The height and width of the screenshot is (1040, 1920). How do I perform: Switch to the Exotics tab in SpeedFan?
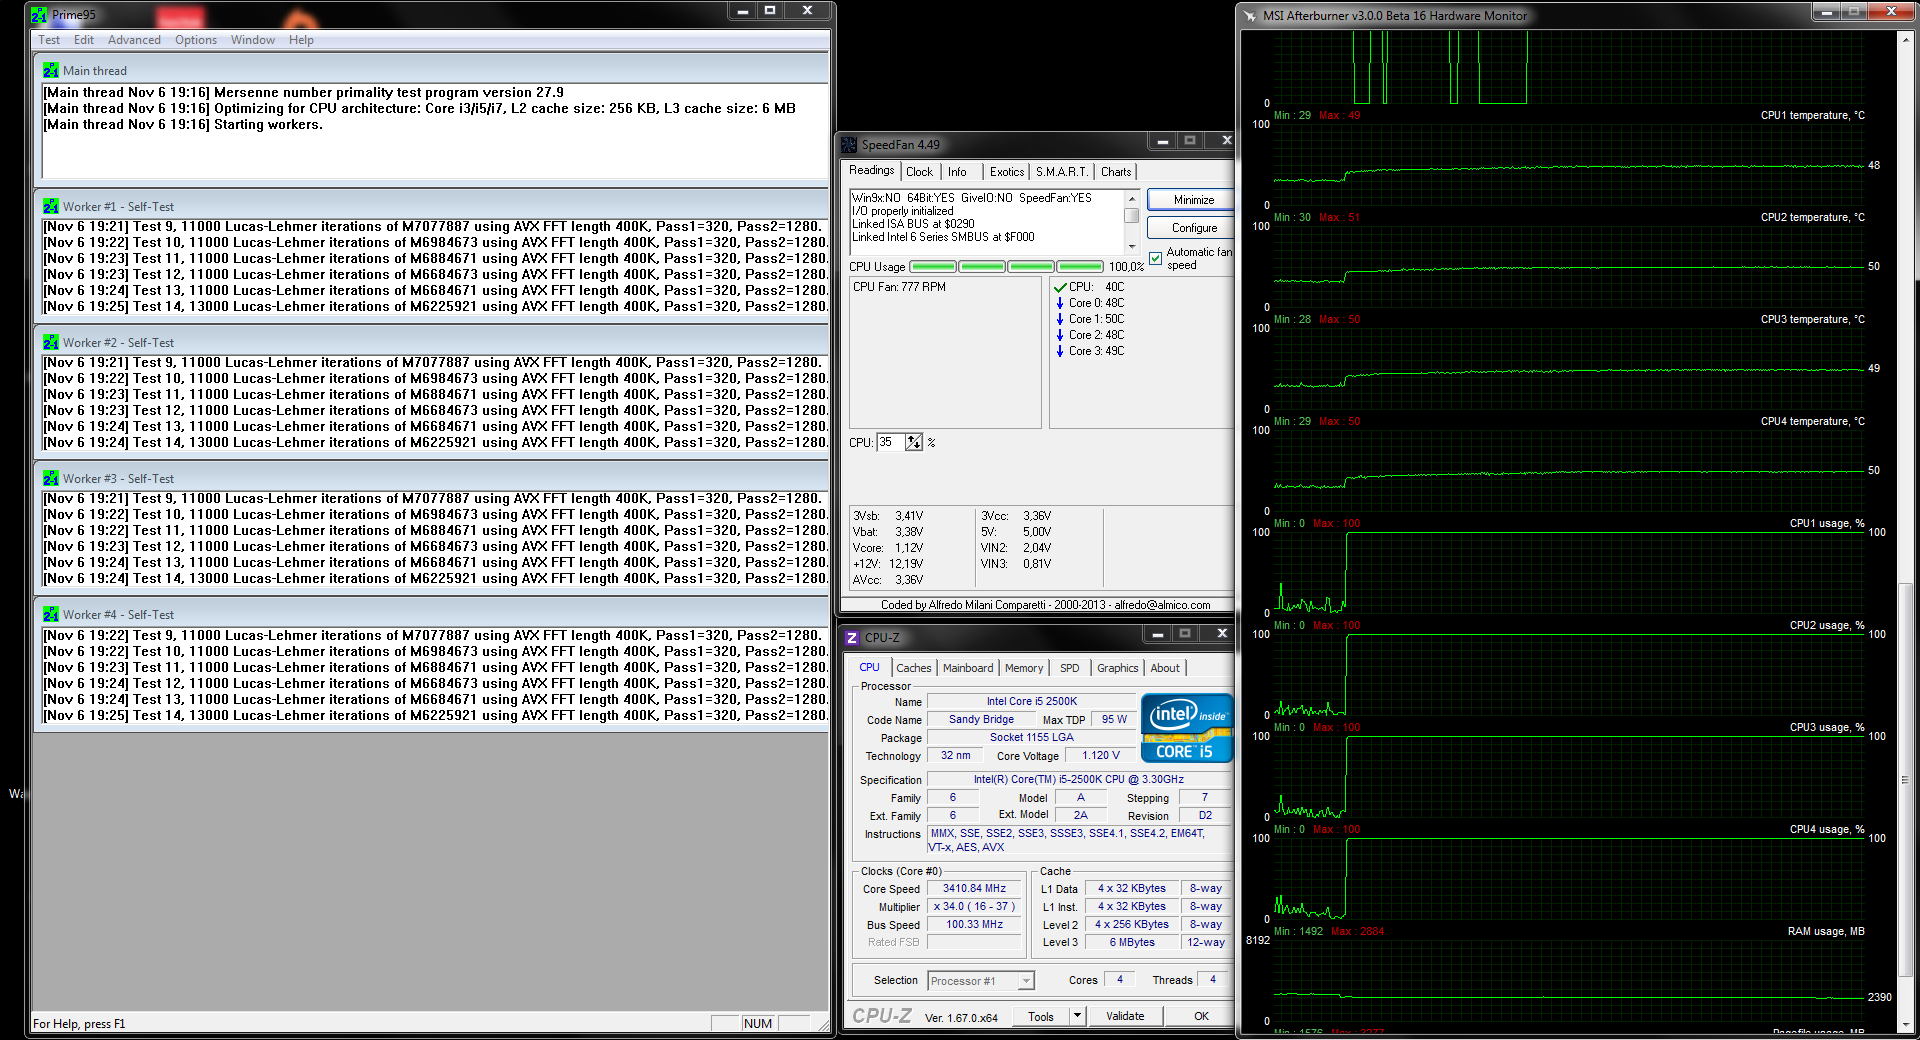tap(1007, 172)
